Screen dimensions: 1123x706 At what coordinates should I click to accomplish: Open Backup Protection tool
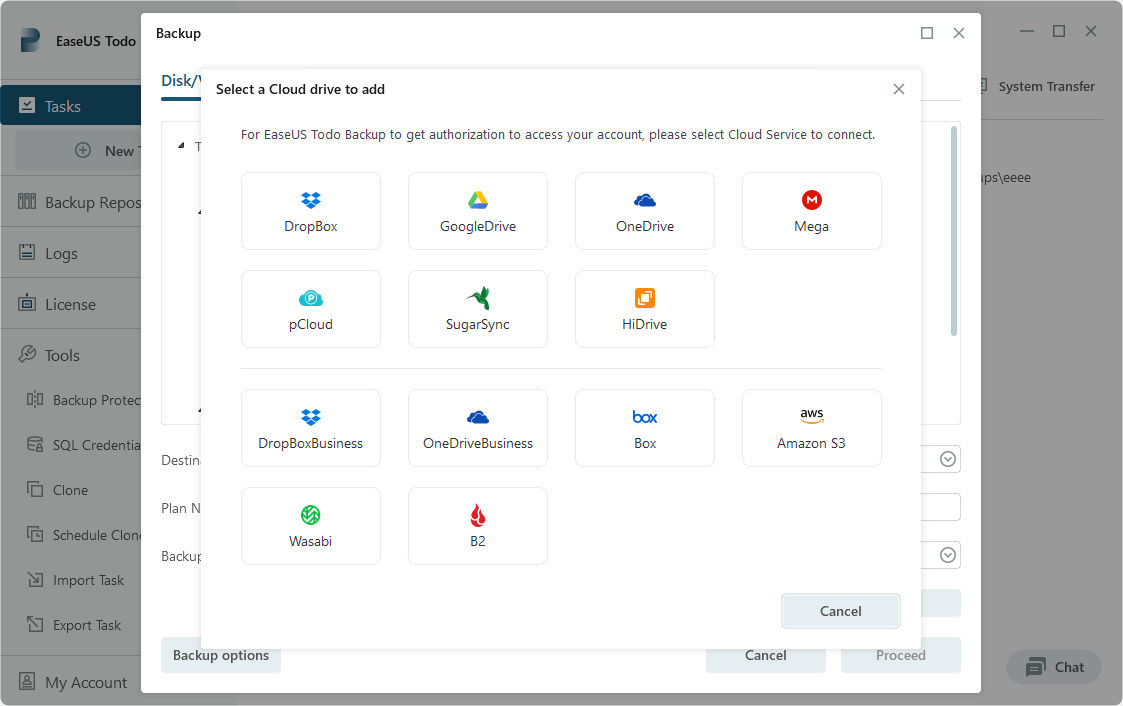[83, 400]
